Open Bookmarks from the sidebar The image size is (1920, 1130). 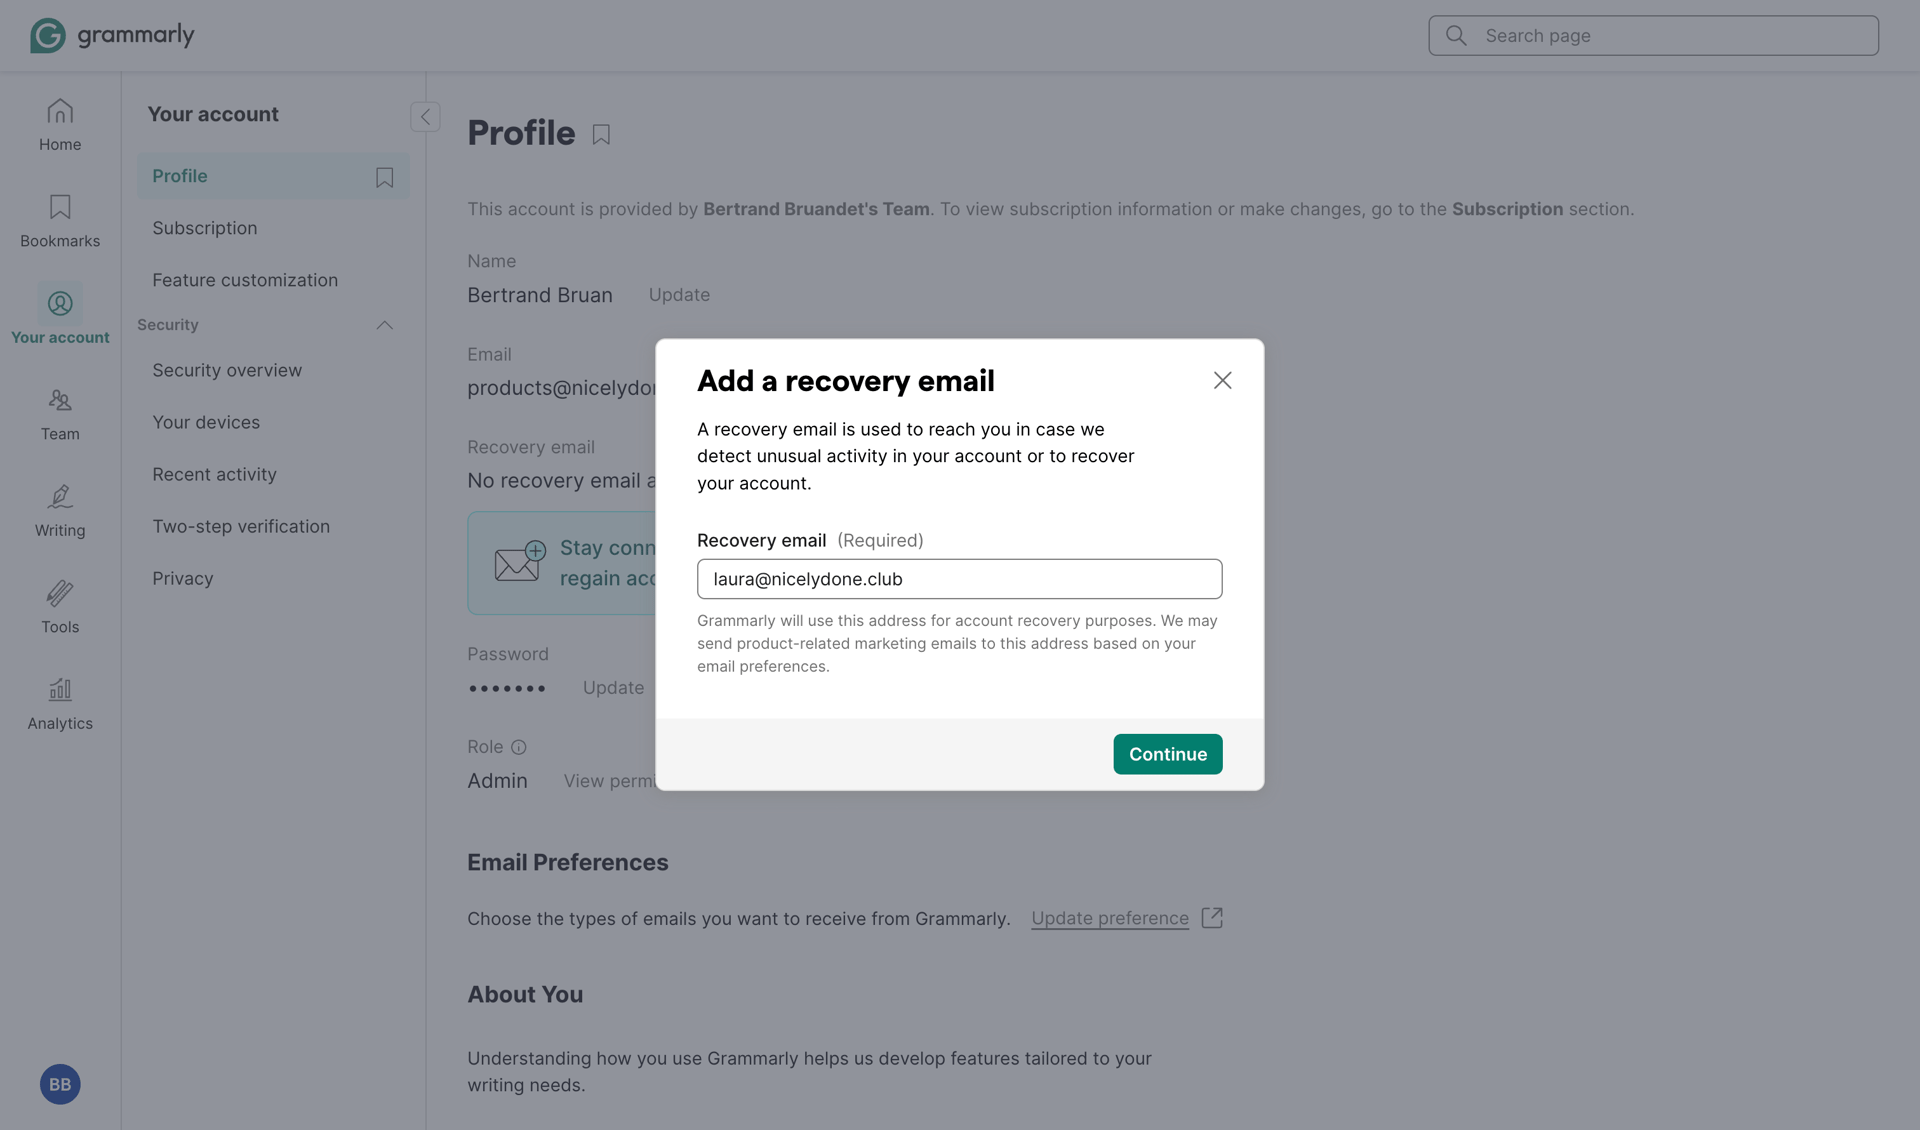[x=59, y=220]
